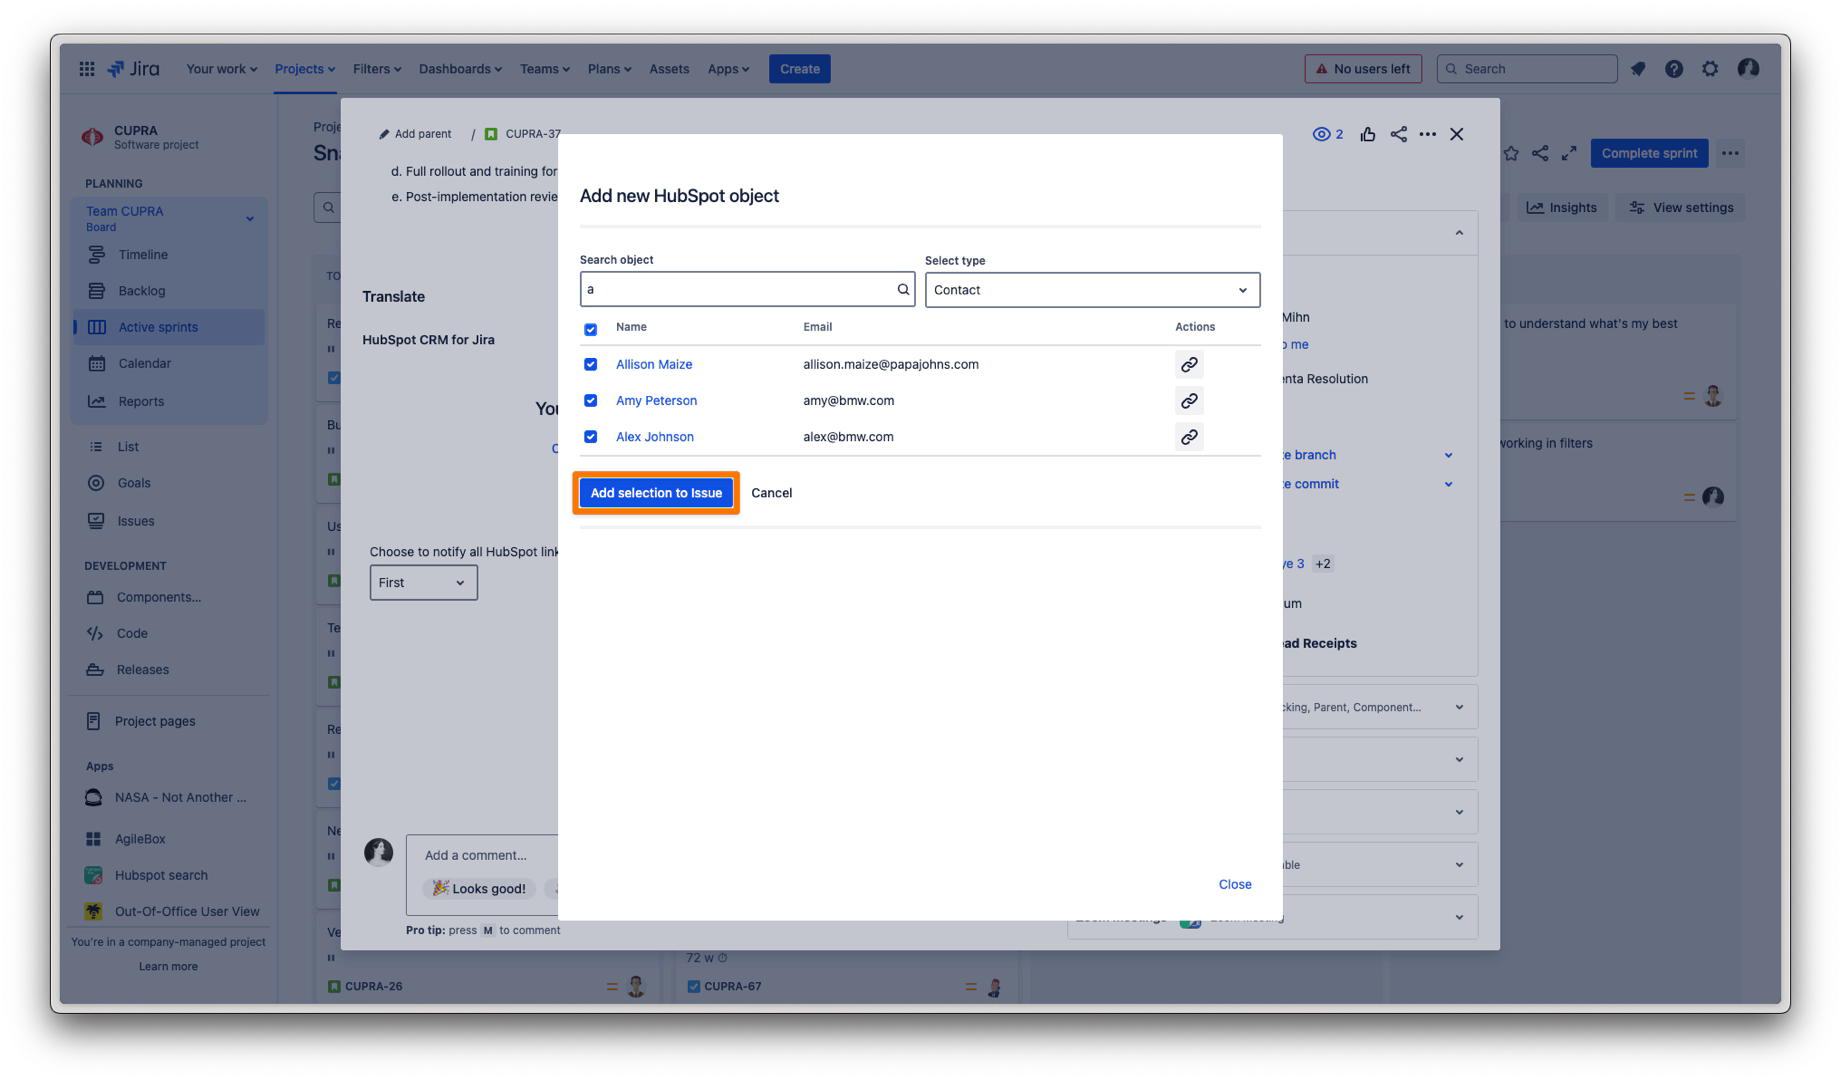Open View settings on the board
Viewport: 1841px width, 1080px height.
click(x=1682, y=208)
